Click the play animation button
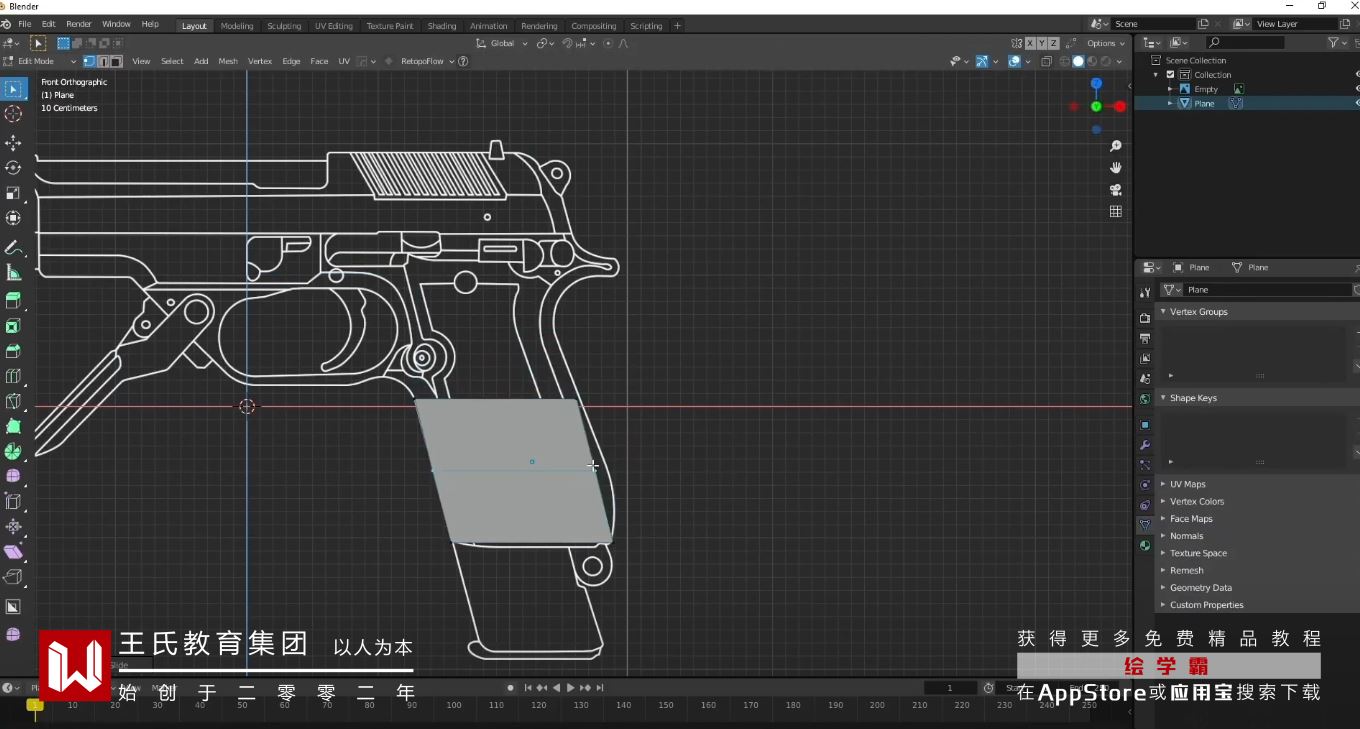This screenshot has height=729, width=1360. 571,688
